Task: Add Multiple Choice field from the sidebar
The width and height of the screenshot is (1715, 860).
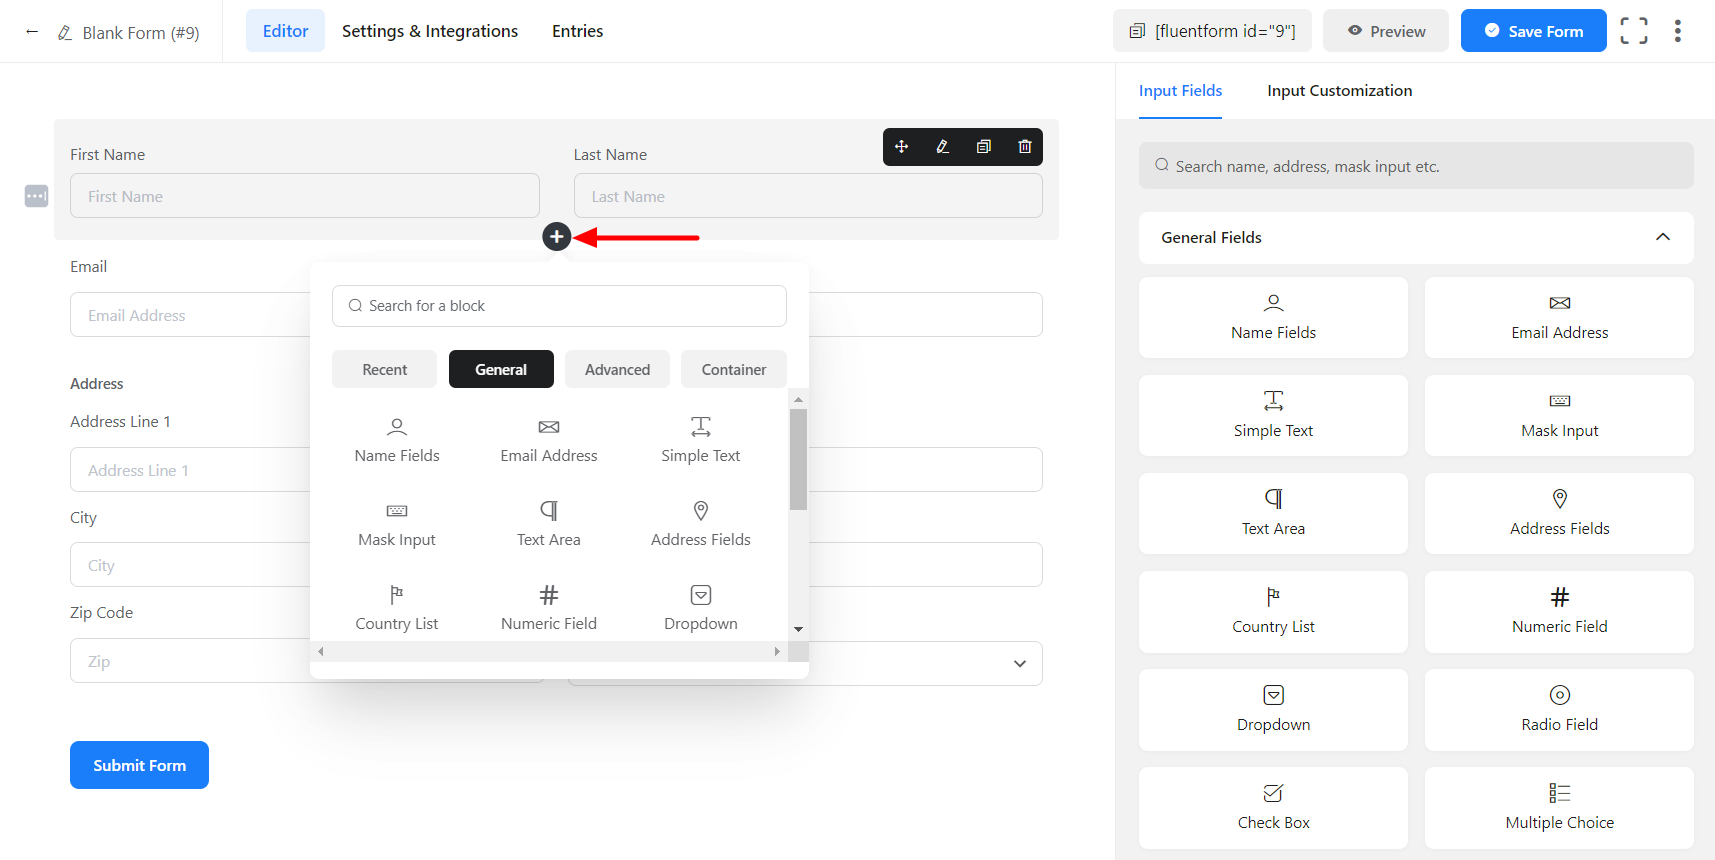Action: click(1559, 807)
